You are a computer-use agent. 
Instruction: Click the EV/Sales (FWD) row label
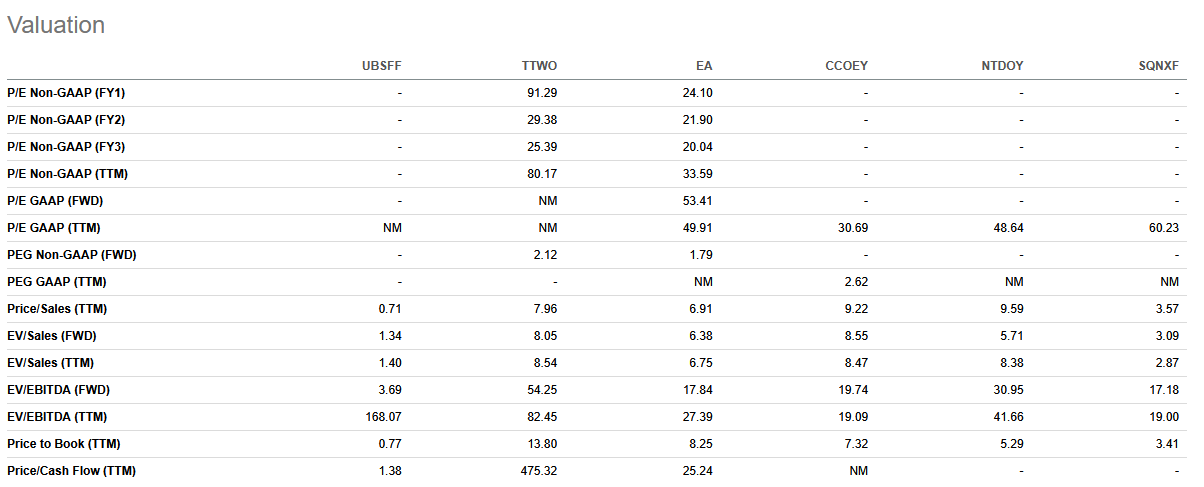(52, 336)
